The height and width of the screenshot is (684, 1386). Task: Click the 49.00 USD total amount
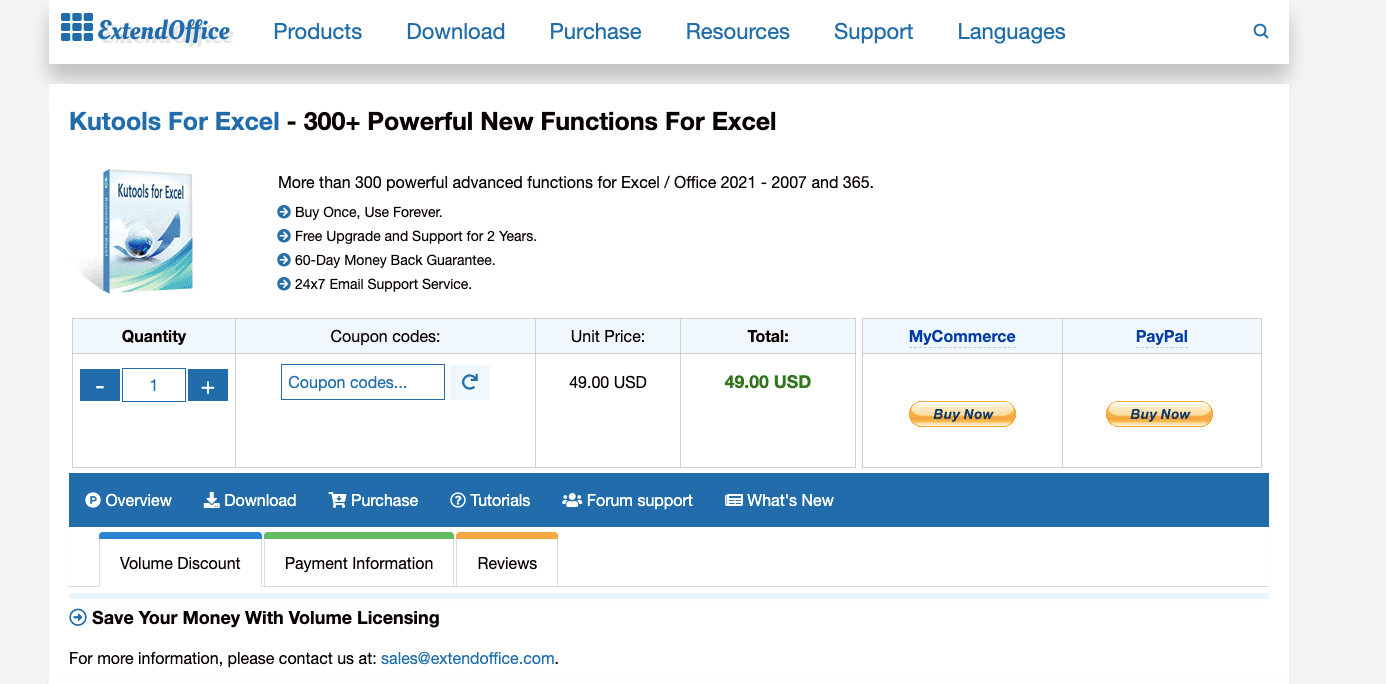click(x=768, y=382)
